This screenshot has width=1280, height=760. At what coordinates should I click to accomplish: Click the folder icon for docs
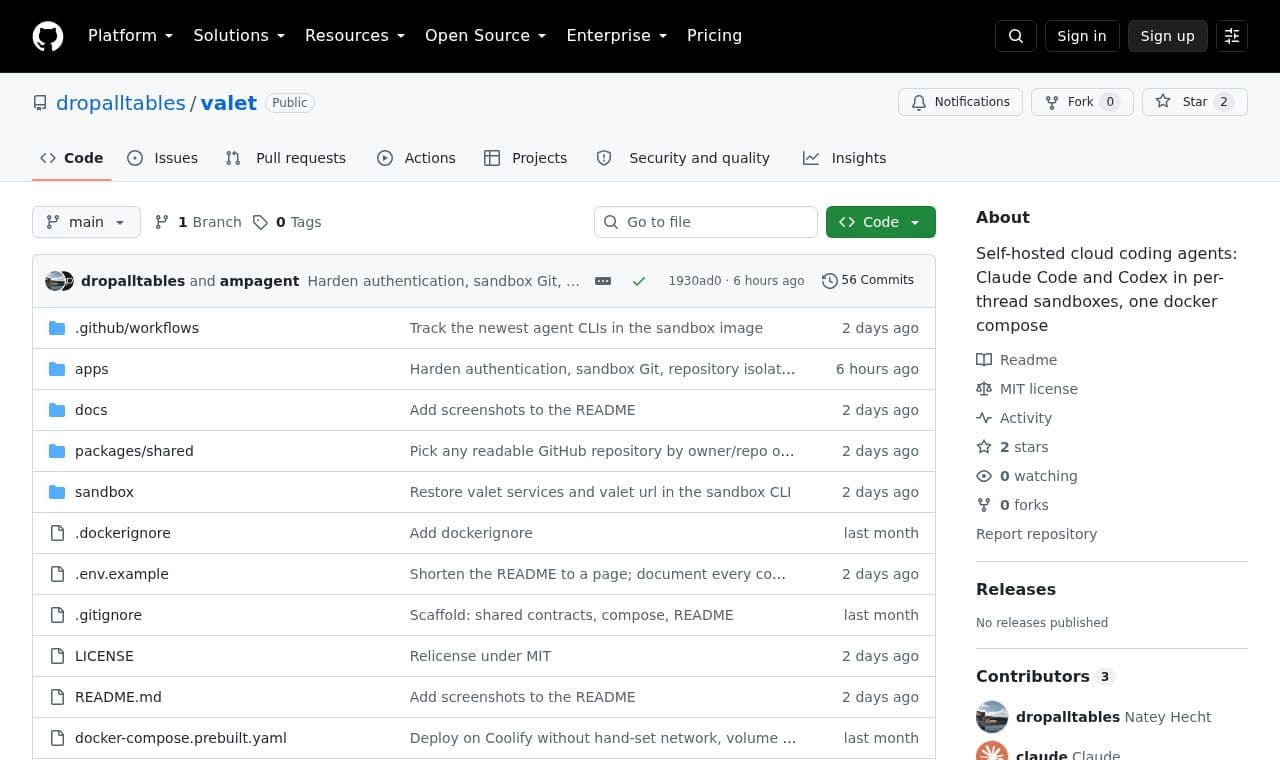[57, 410]
